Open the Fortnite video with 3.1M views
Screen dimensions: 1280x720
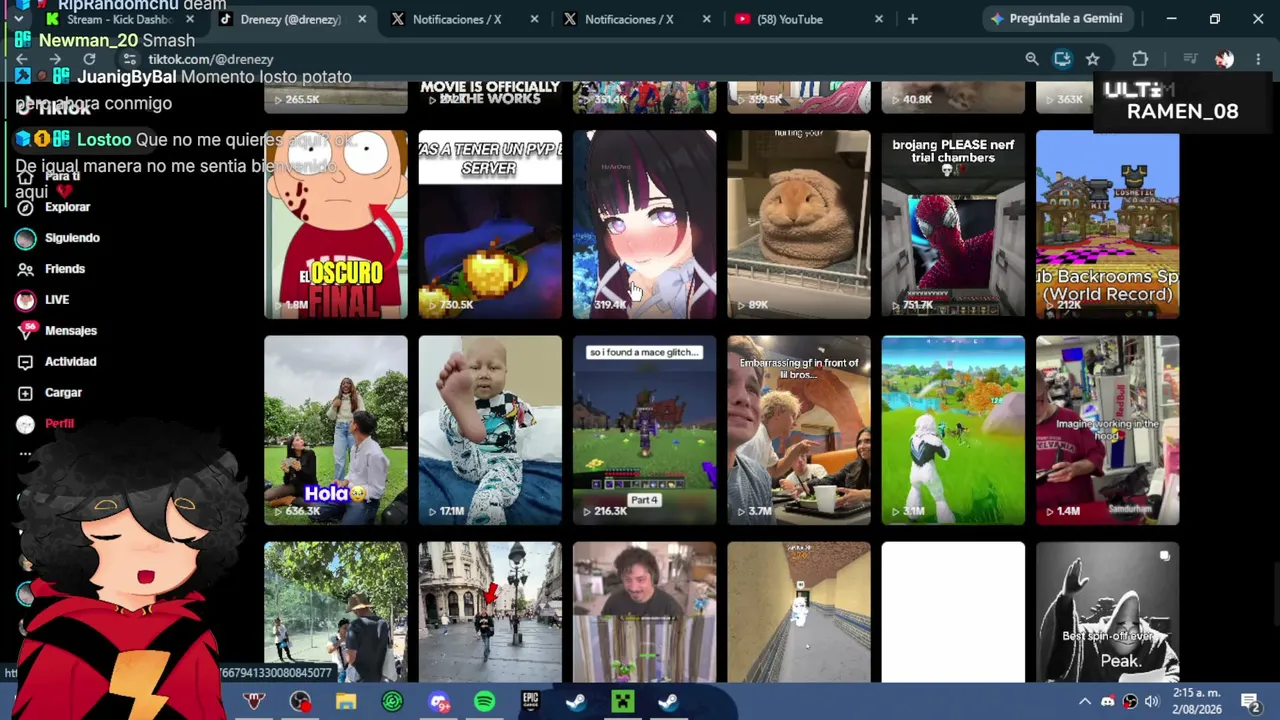(953, 430)
